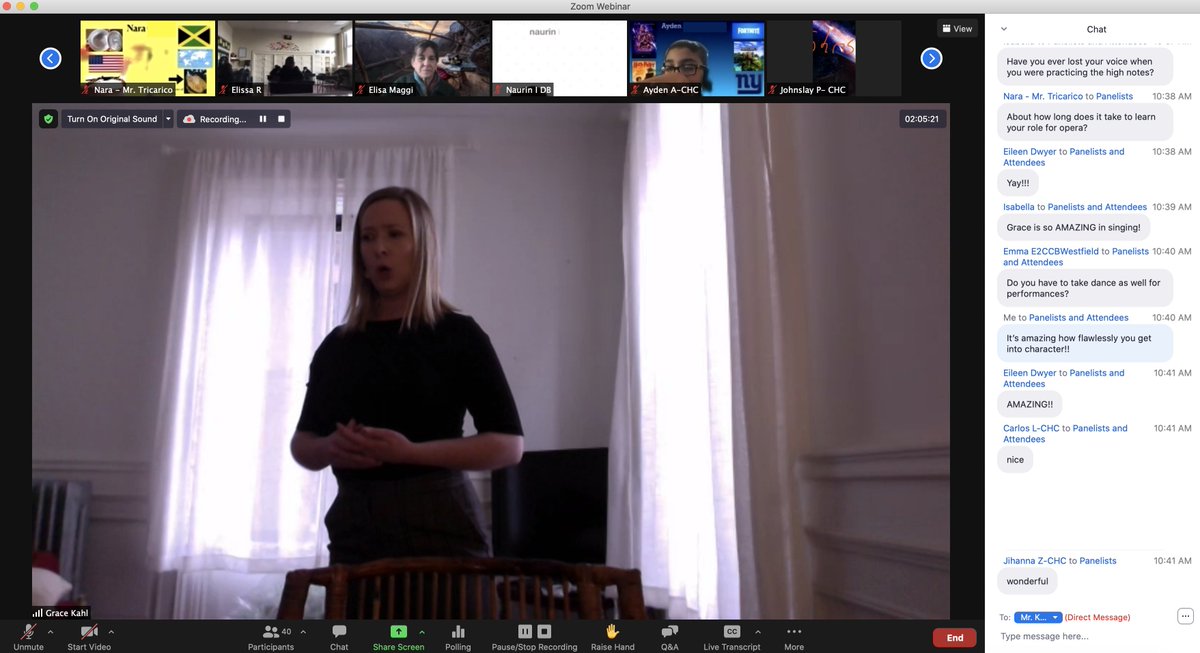The height and width of the screenshot is (653, 1200).
Task: Click the Chat panel title
Action: pos(1096,29)
